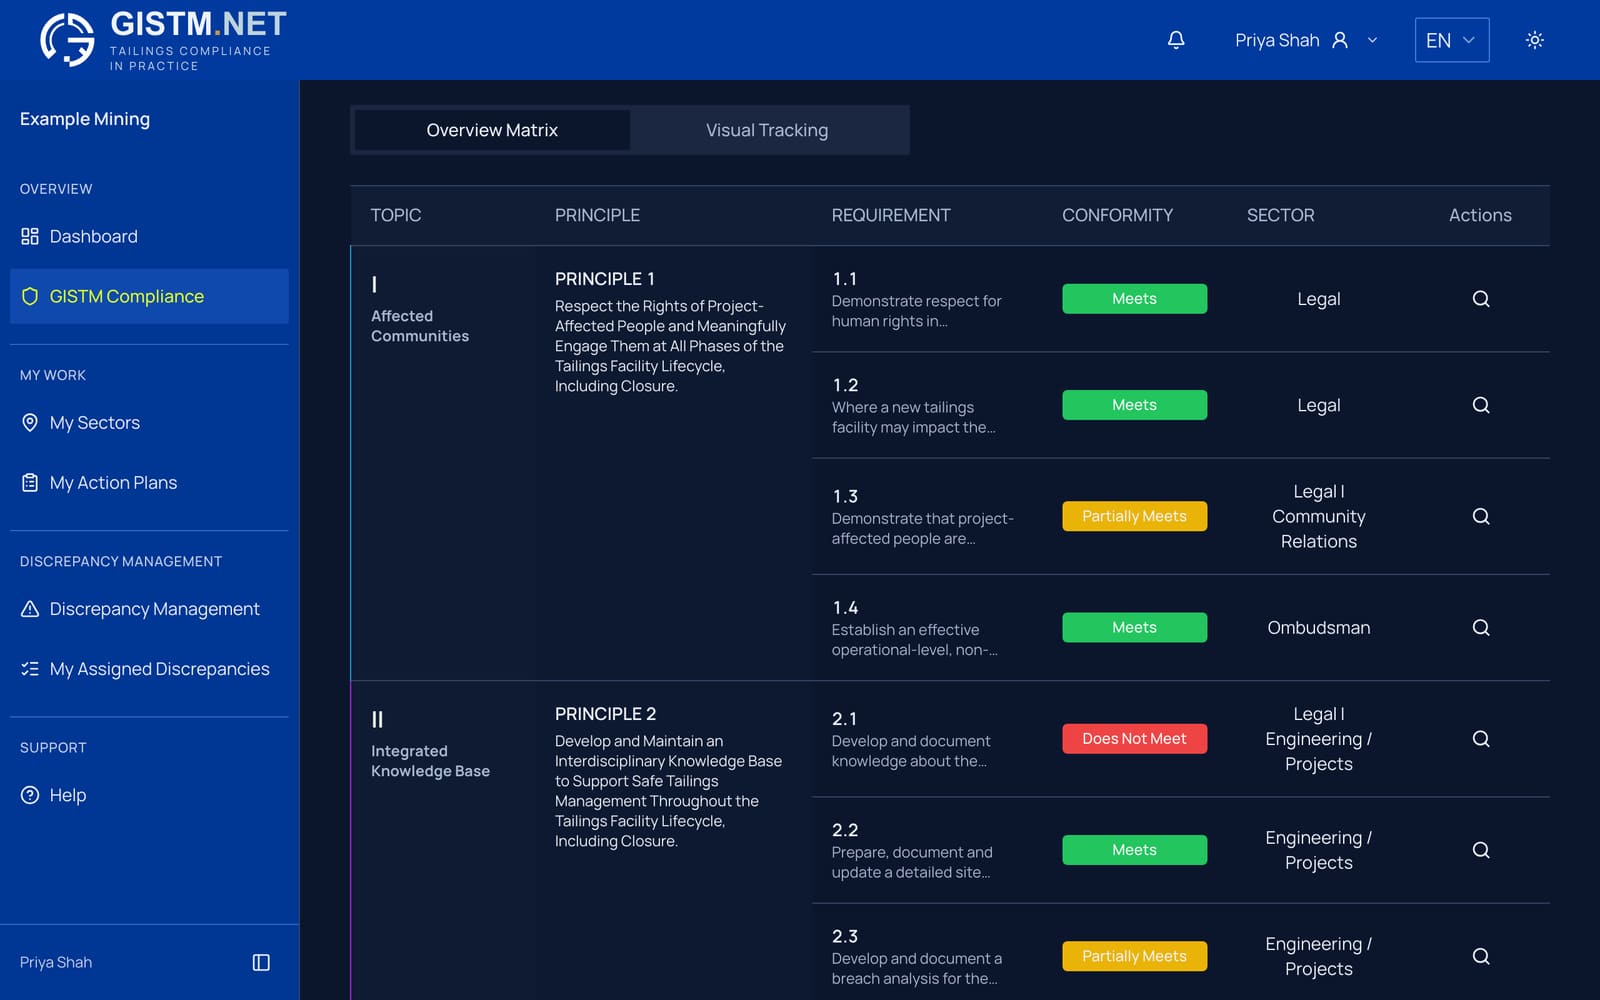
Task: Select the PRINCIPLE 2 heading
Action: click(605, 714)
